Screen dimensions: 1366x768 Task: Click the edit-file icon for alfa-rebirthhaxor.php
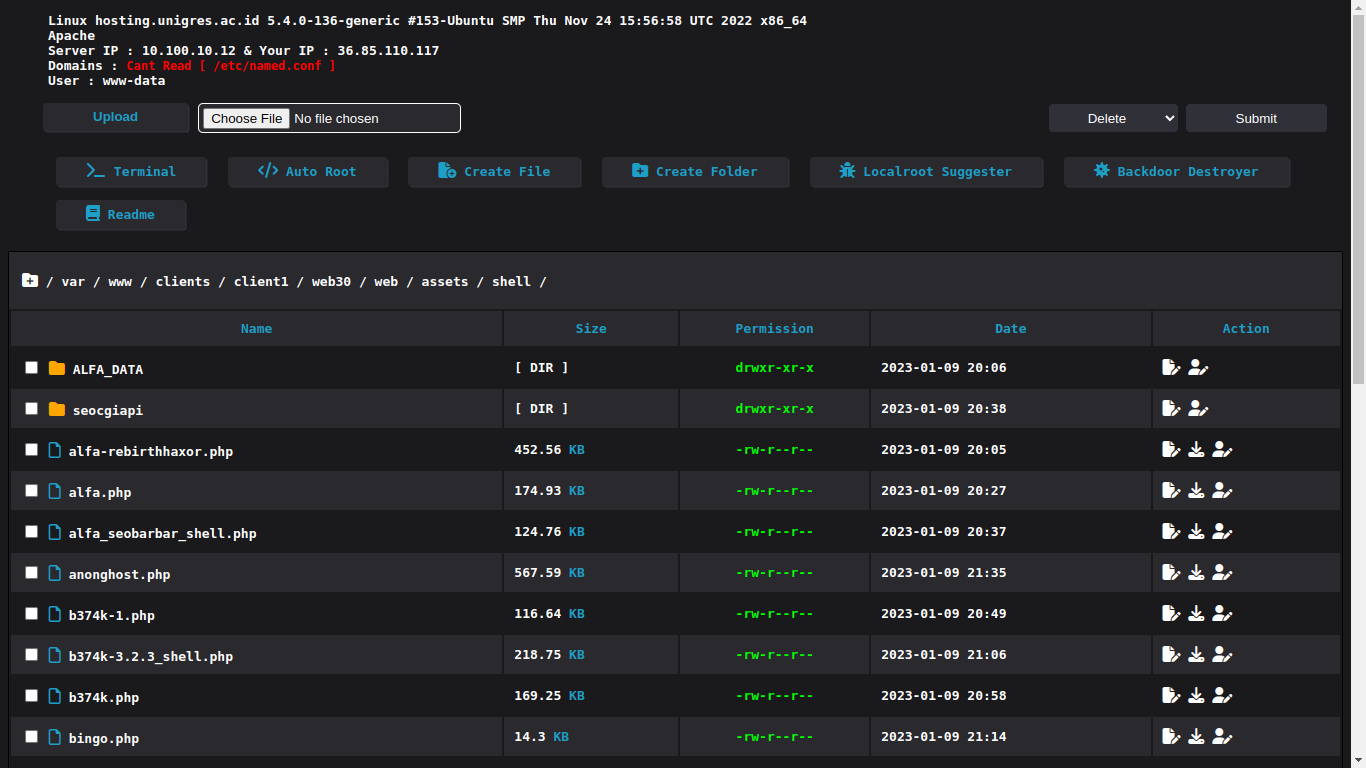tap(1171, 450)
